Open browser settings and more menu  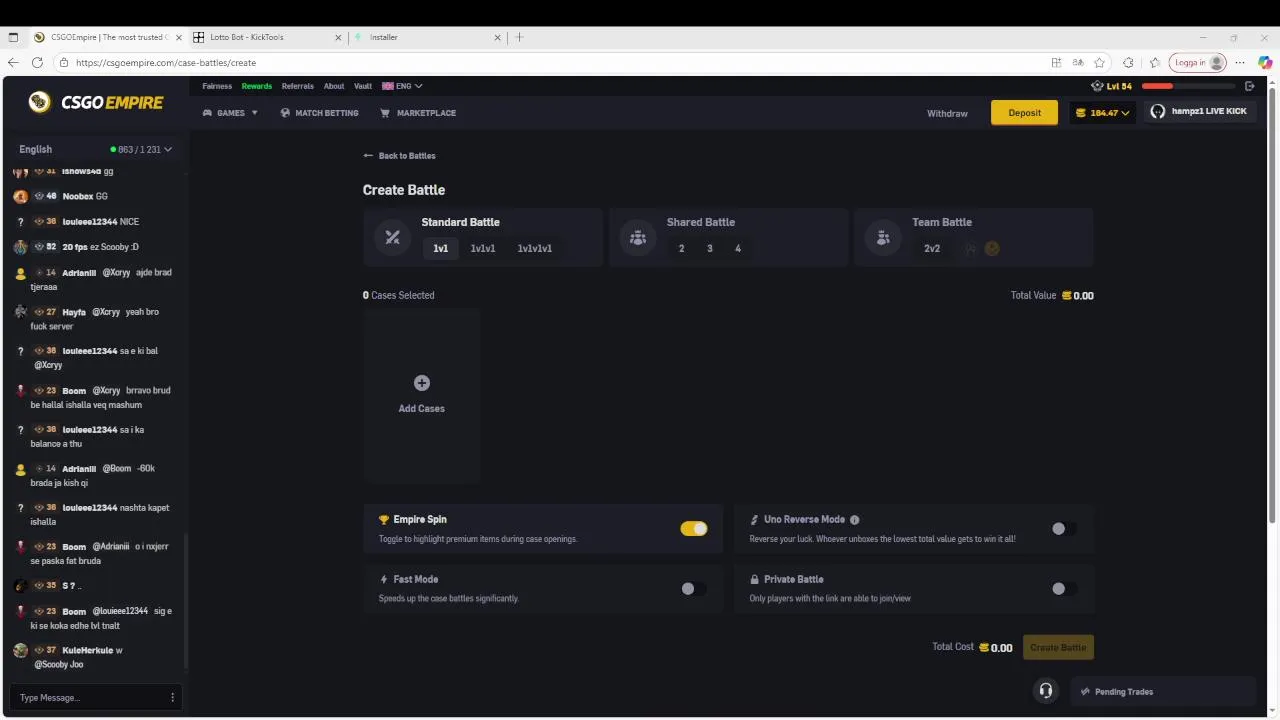(x=1240, y=62)
